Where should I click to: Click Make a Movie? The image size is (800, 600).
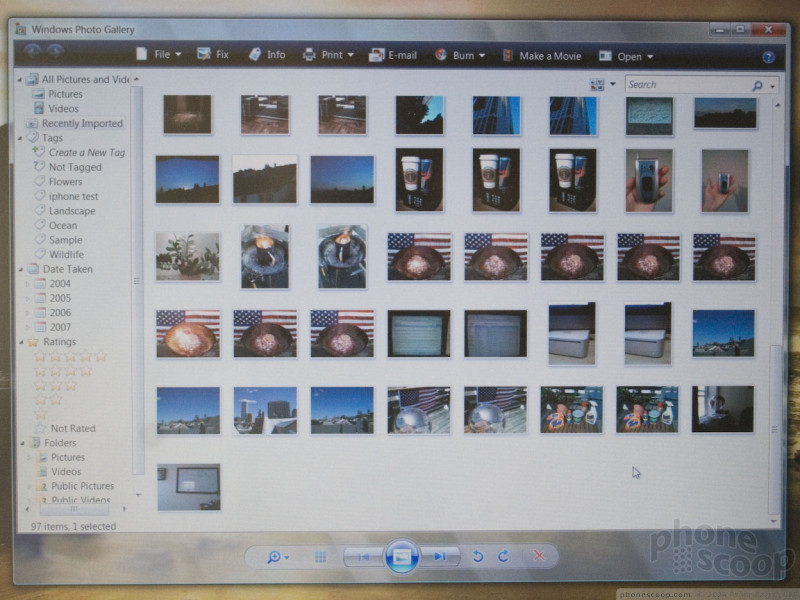click(542, 56)
